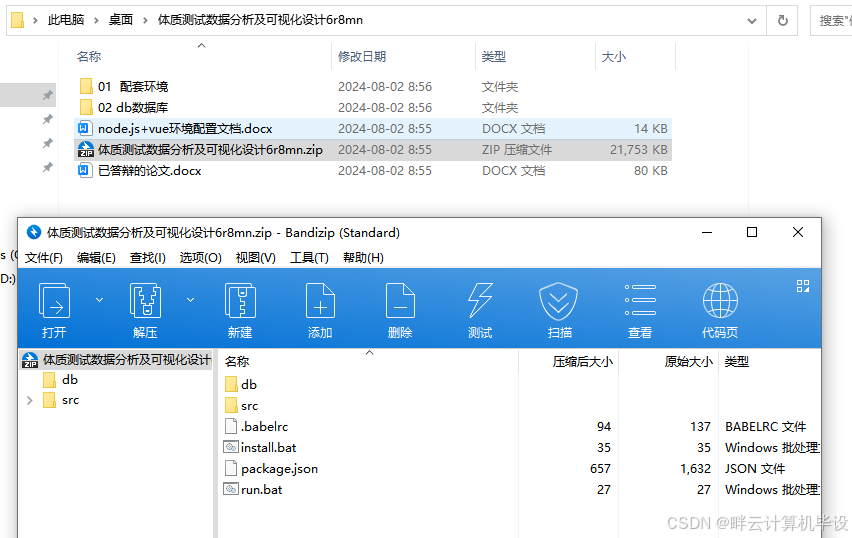Open the 帮助(H) menu
Screen dimensions: 852x538
click(x=363, y=258)
